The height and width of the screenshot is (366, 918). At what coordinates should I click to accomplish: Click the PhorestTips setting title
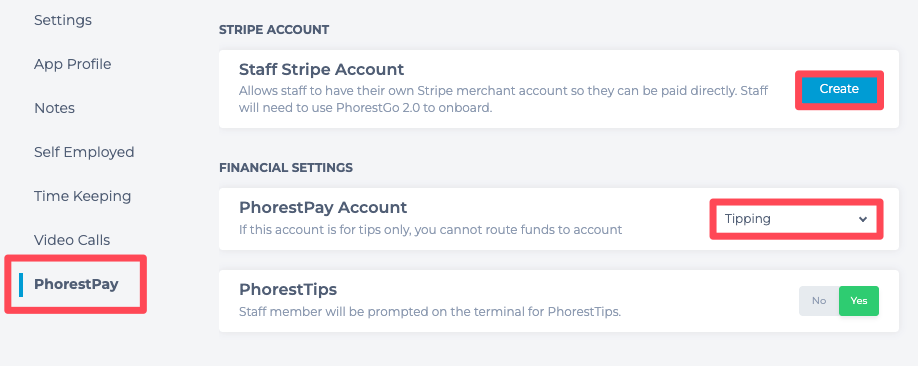tap(288, 289)
